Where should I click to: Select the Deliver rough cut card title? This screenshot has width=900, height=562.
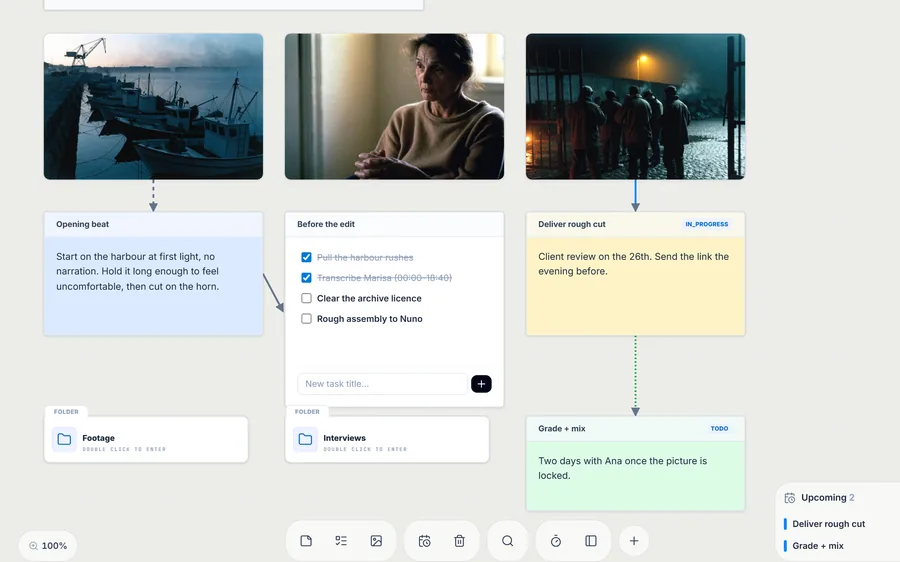point(572,224)
